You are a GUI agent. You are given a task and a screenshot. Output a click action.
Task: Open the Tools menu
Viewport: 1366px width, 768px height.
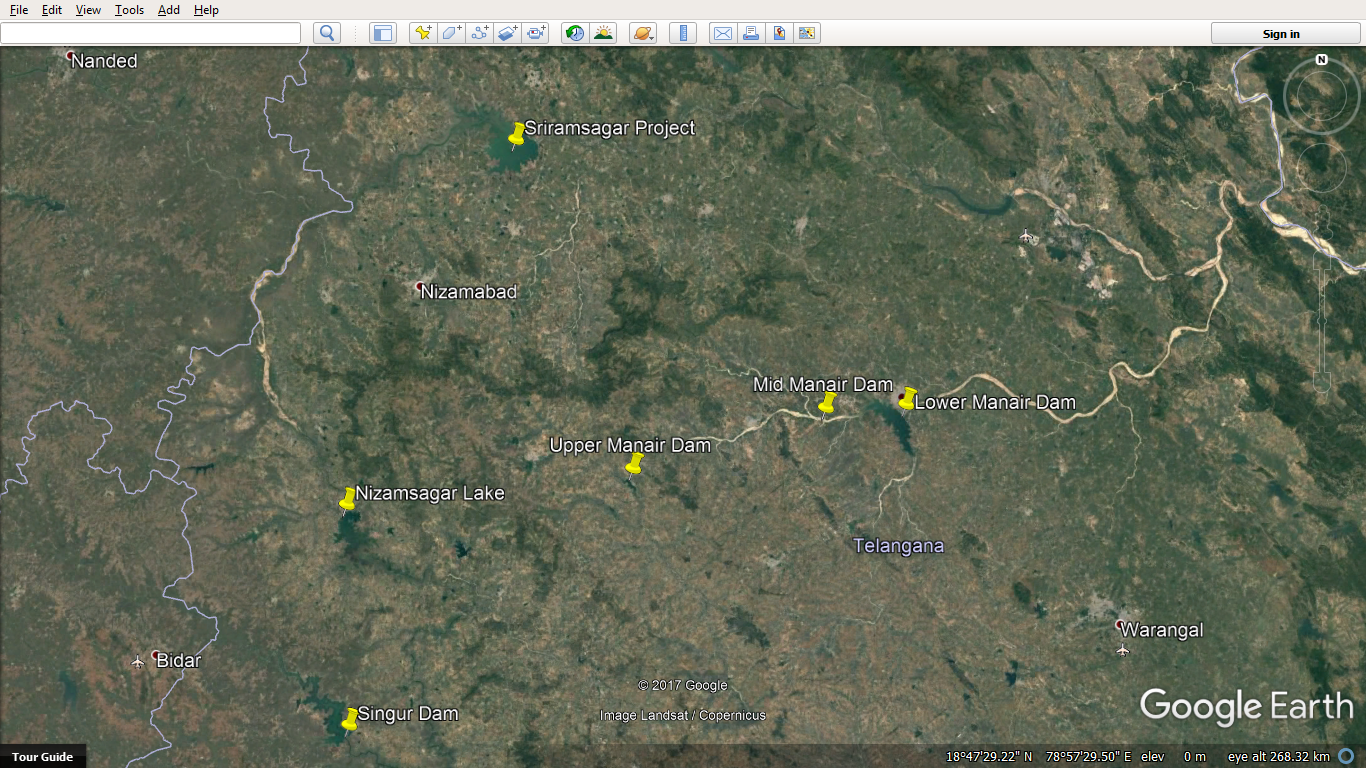pos(128,9)
